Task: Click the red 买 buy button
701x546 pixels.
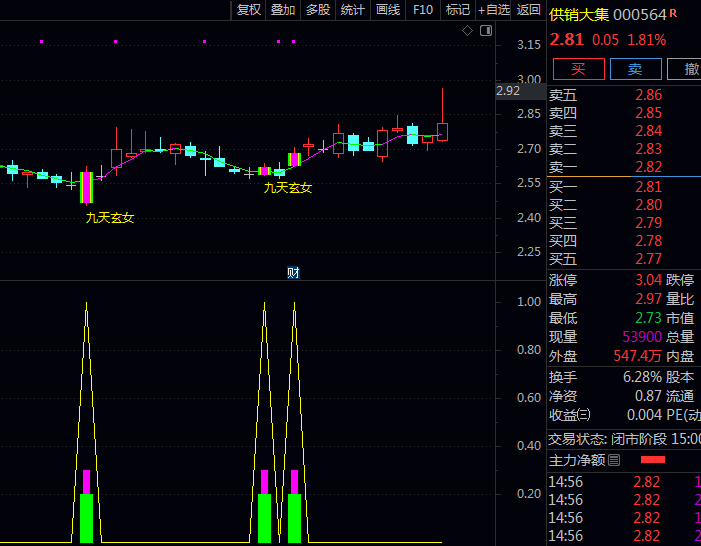Action: click(x=579, y=69)
